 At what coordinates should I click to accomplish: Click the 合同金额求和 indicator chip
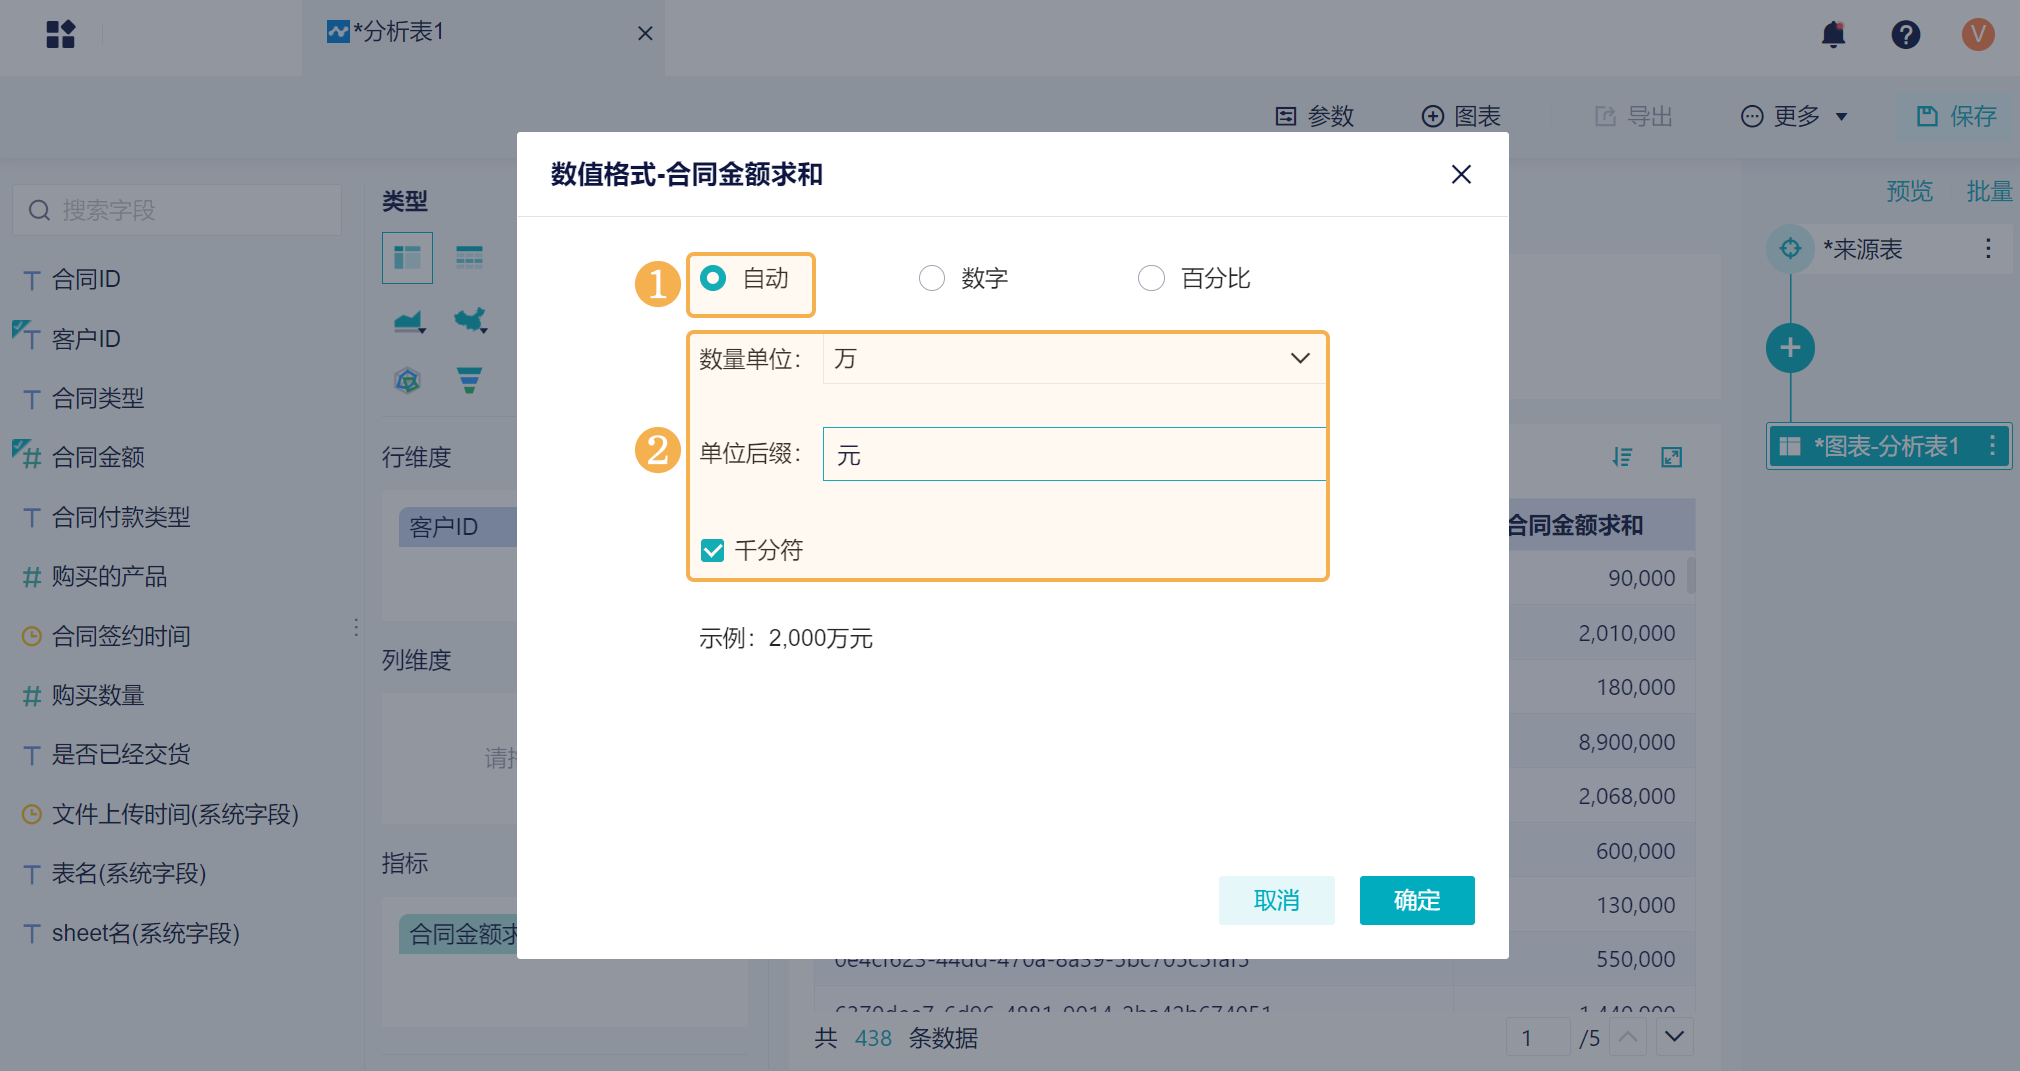[458, 934]
